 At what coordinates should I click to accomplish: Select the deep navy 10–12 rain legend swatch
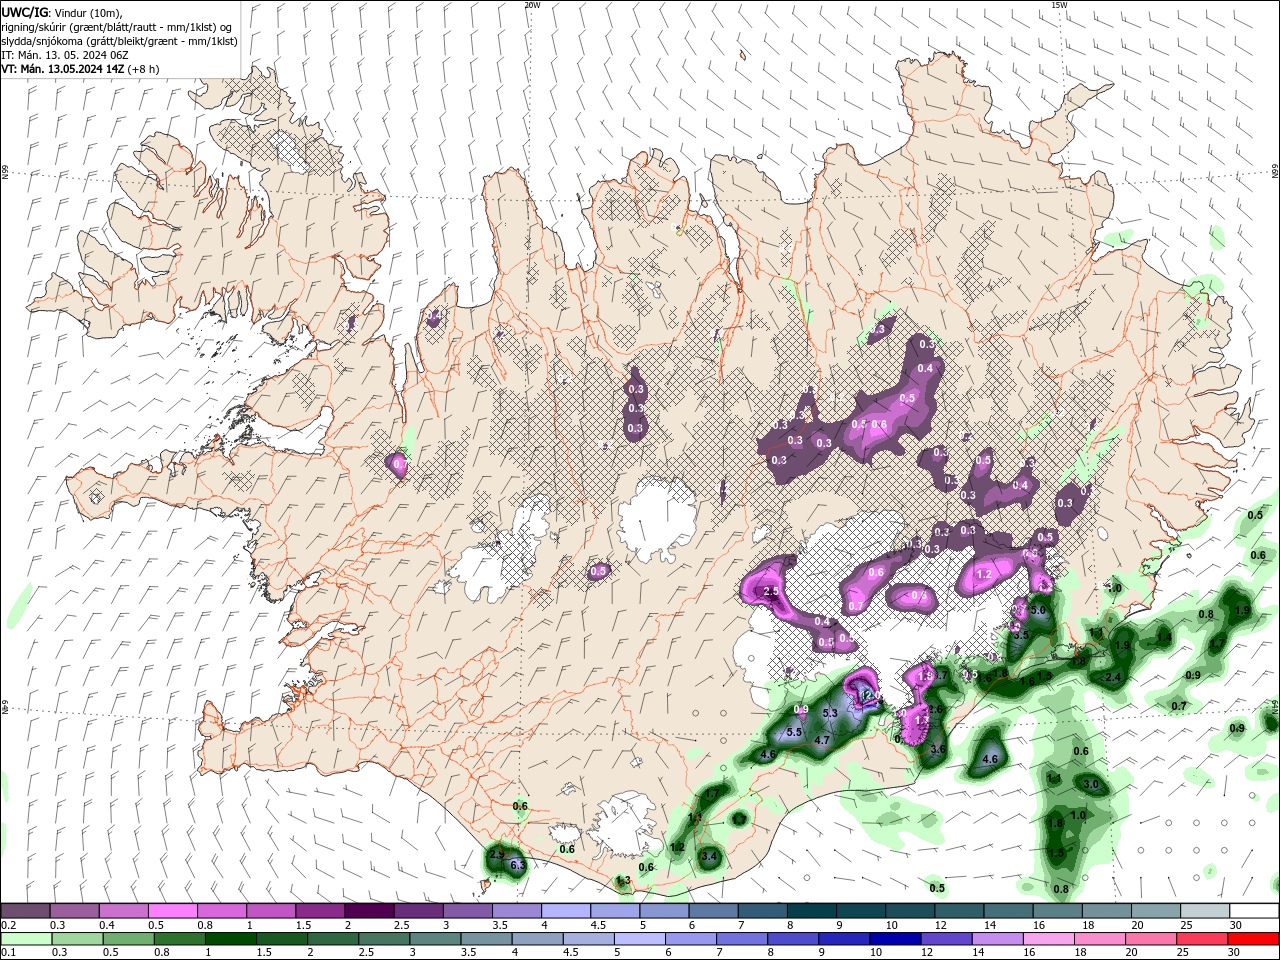pos(895,939)
